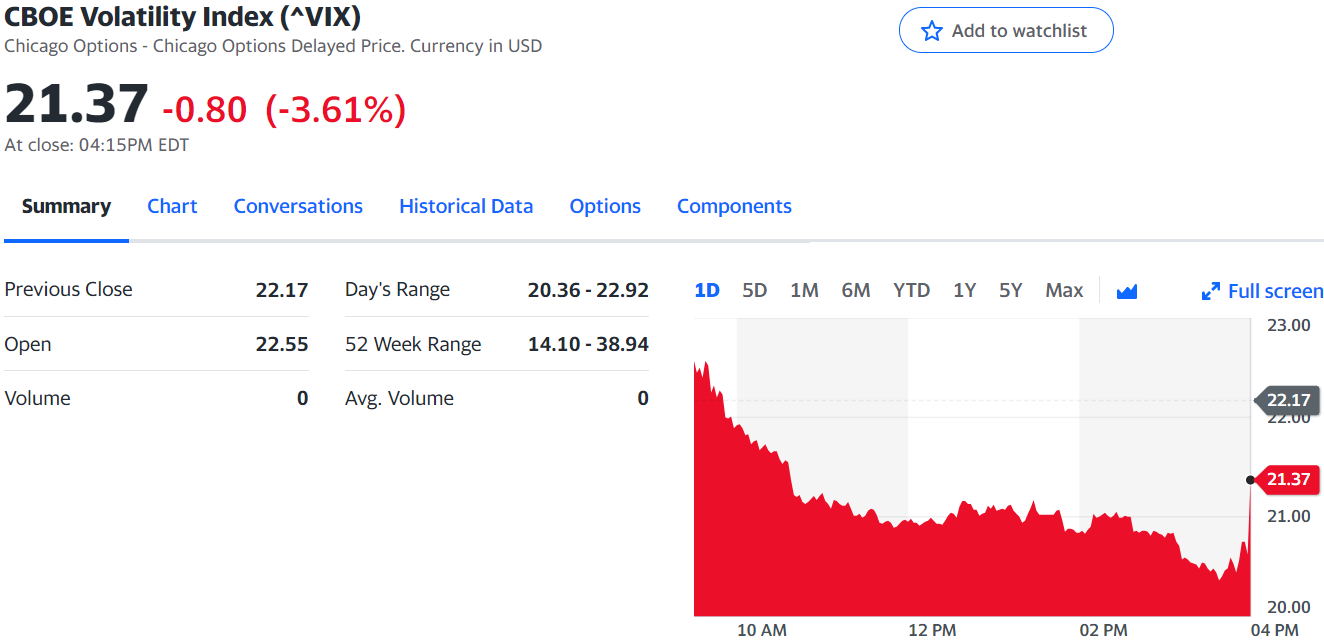This screenshot has height=644, width=1324.
Task: Click the CBOE Volatility Index (^VIX) title
Action: (183, 16)
